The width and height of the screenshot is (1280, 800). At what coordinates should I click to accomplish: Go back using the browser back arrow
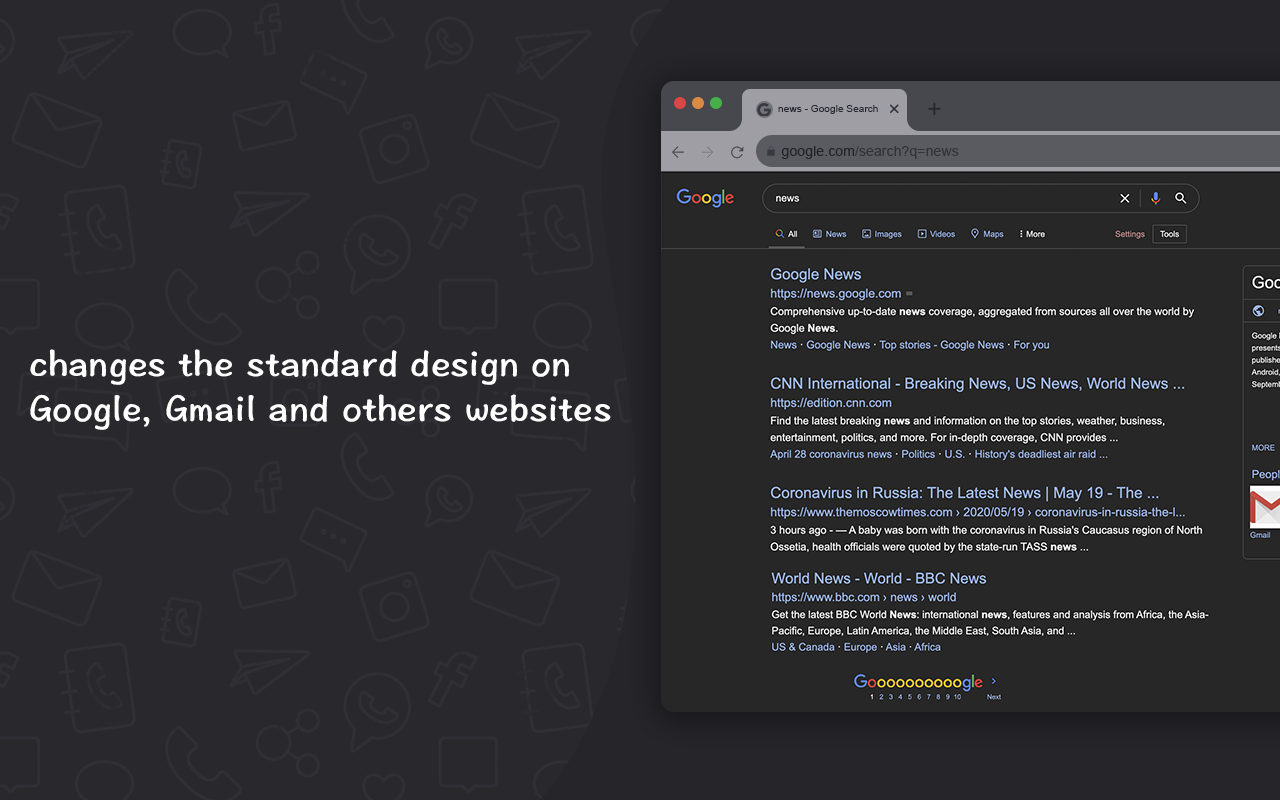[678, 152]
